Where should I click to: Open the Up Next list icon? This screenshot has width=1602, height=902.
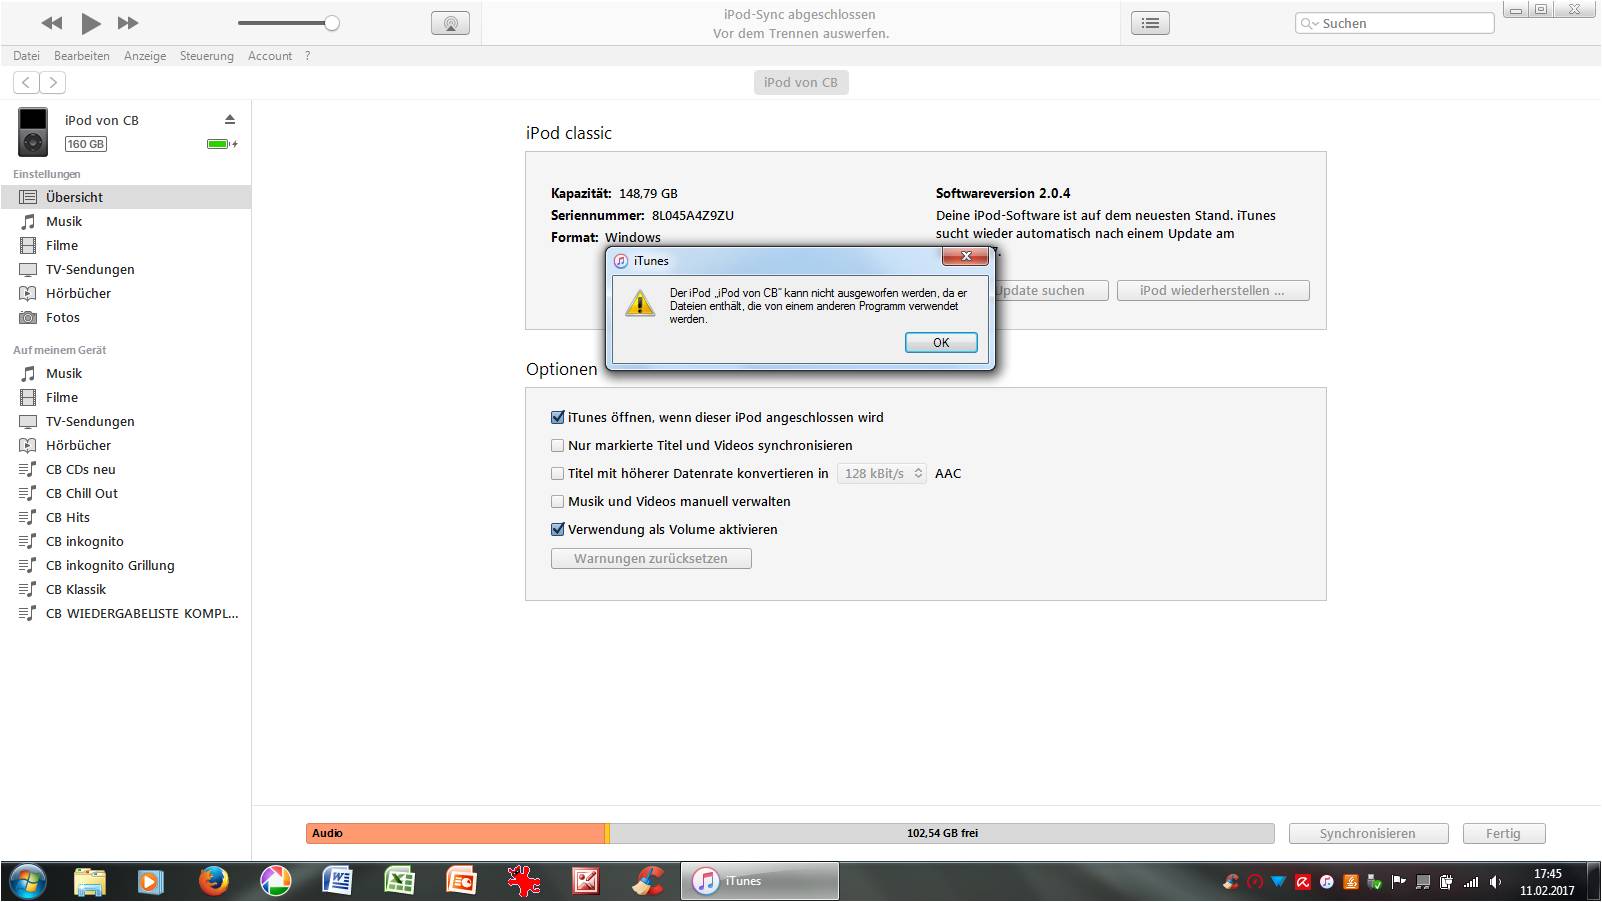pos(1151,23)
